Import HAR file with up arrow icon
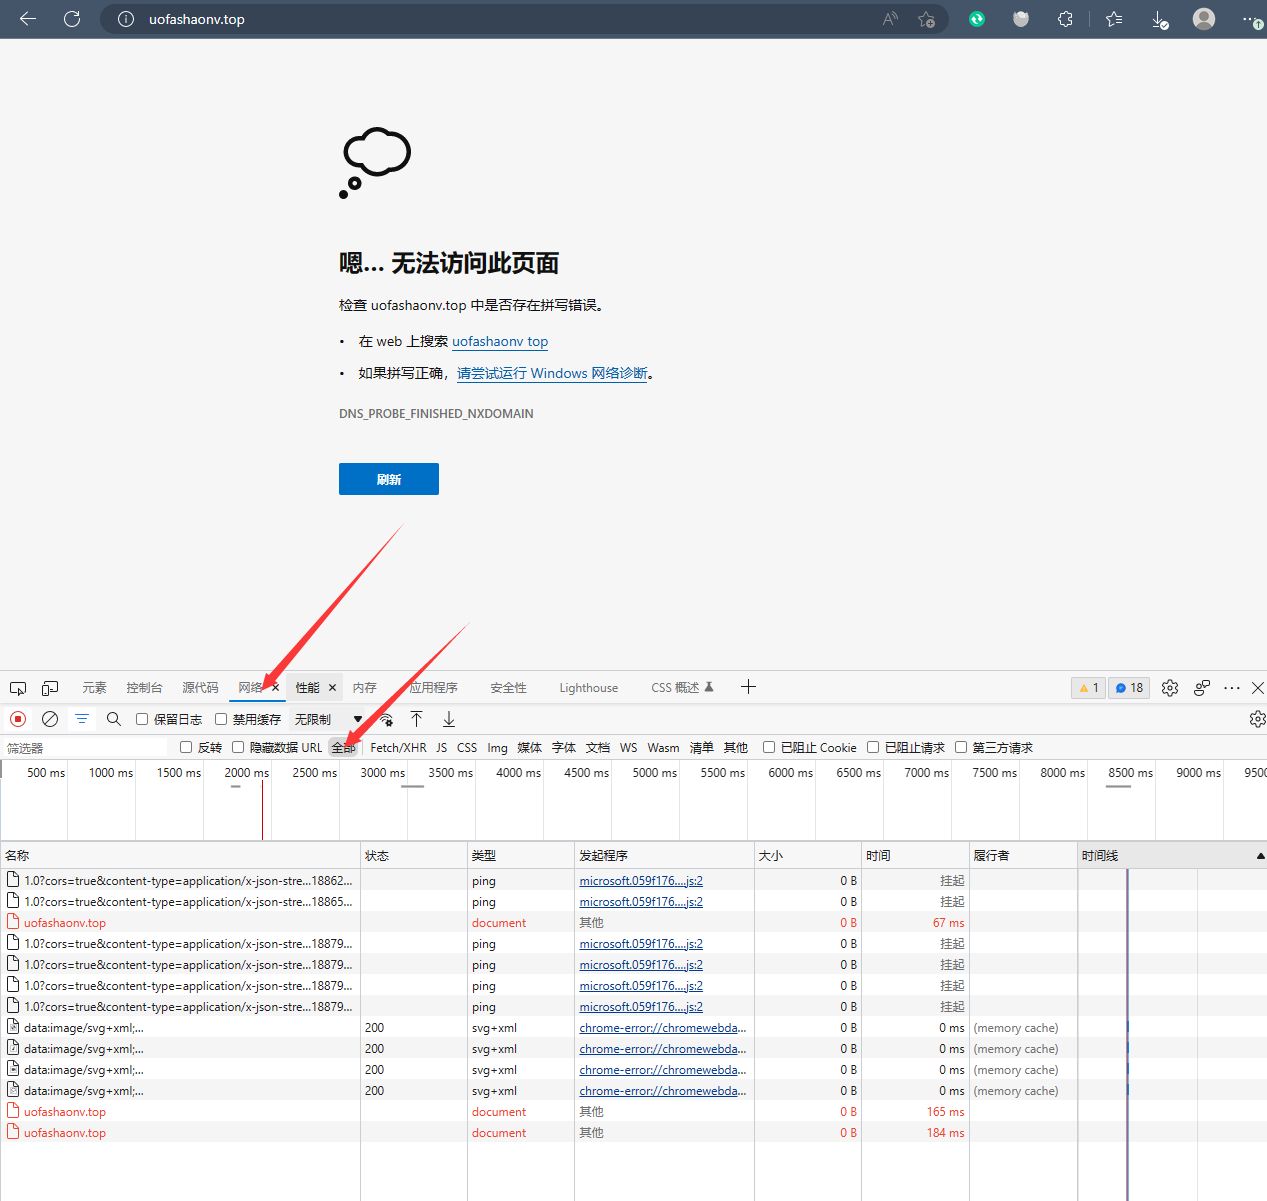Viewport: 1267px width, 1201px height. coord(417,719)
